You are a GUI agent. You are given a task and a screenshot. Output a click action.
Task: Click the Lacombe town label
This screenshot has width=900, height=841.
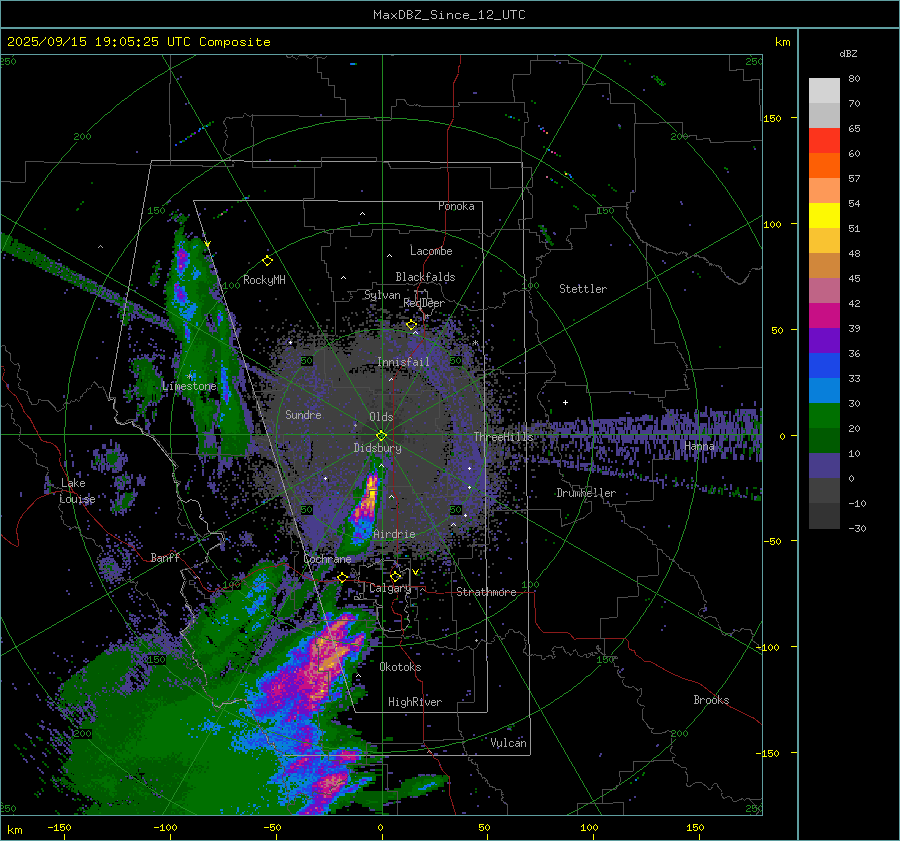(x=431, y=251)
